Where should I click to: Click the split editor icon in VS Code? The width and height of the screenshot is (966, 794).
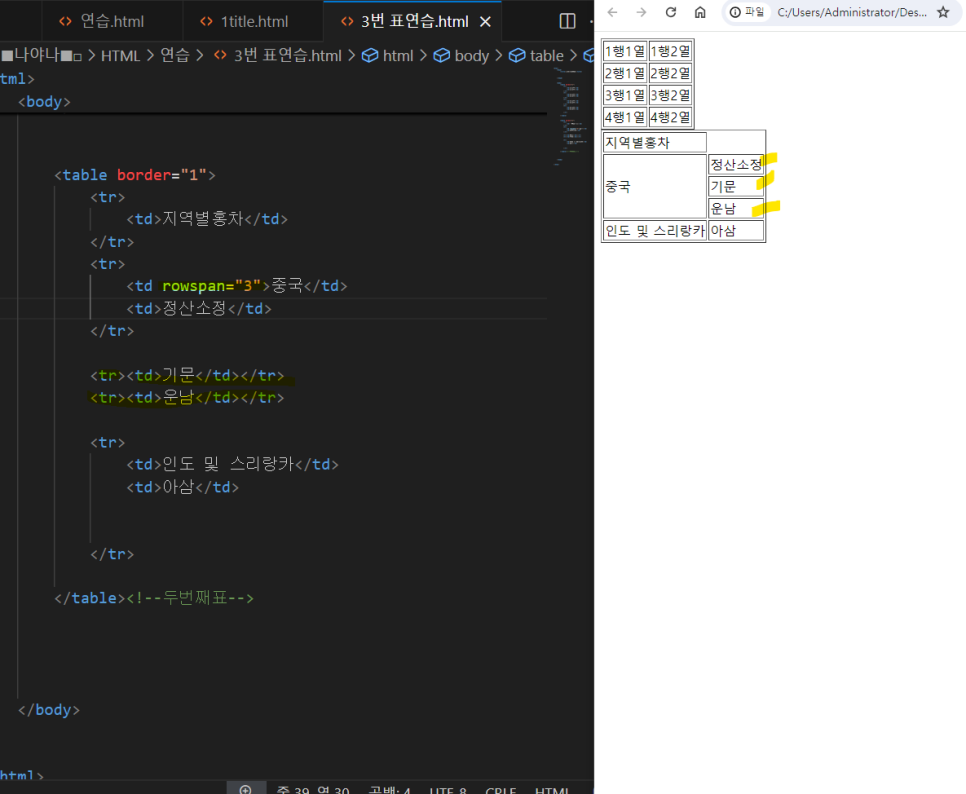pos(567,21)
